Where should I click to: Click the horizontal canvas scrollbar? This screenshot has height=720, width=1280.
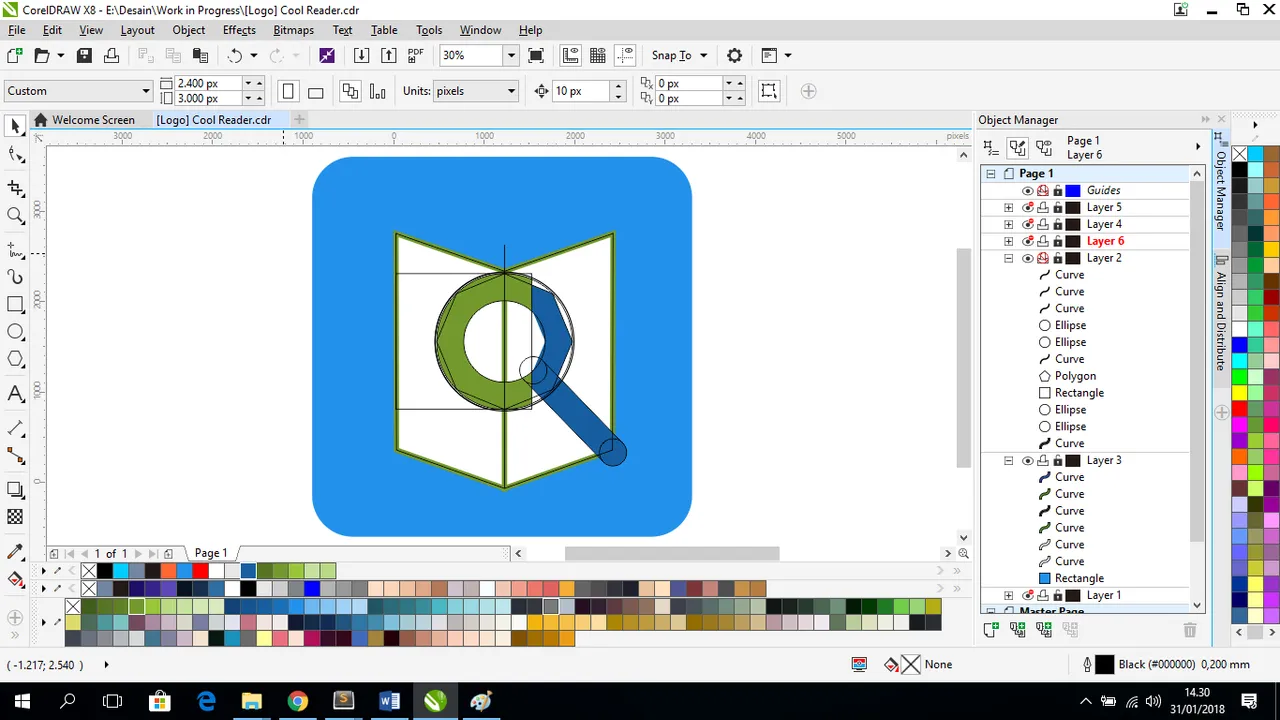tap(671, 553)
